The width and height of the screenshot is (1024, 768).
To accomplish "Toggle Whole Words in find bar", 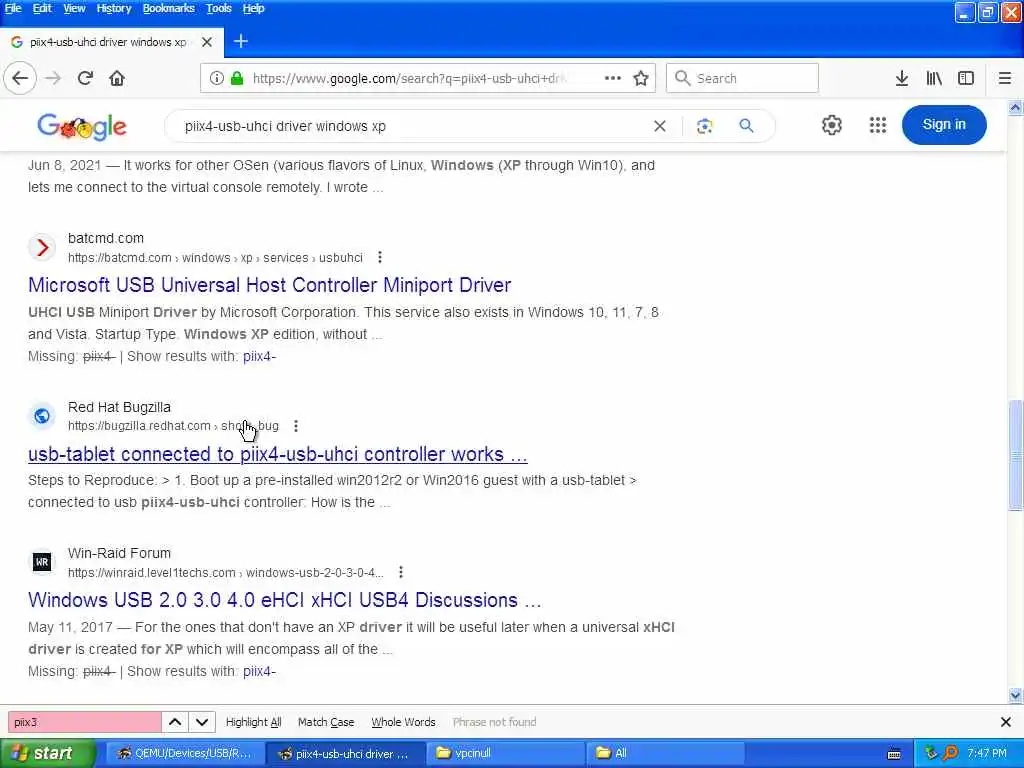I will 403,722.
